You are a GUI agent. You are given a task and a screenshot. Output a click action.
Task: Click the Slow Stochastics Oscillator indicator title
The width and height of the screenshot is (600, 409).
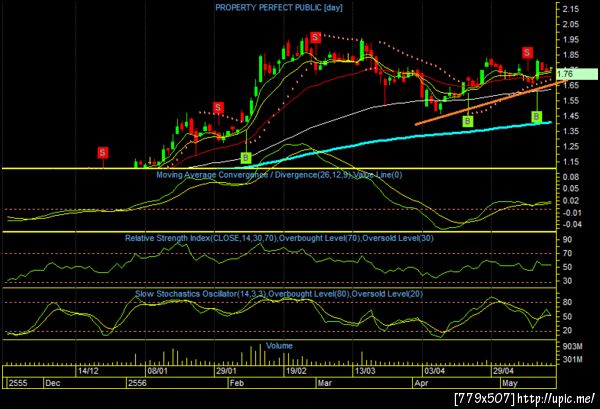click(x=279, y=294)
